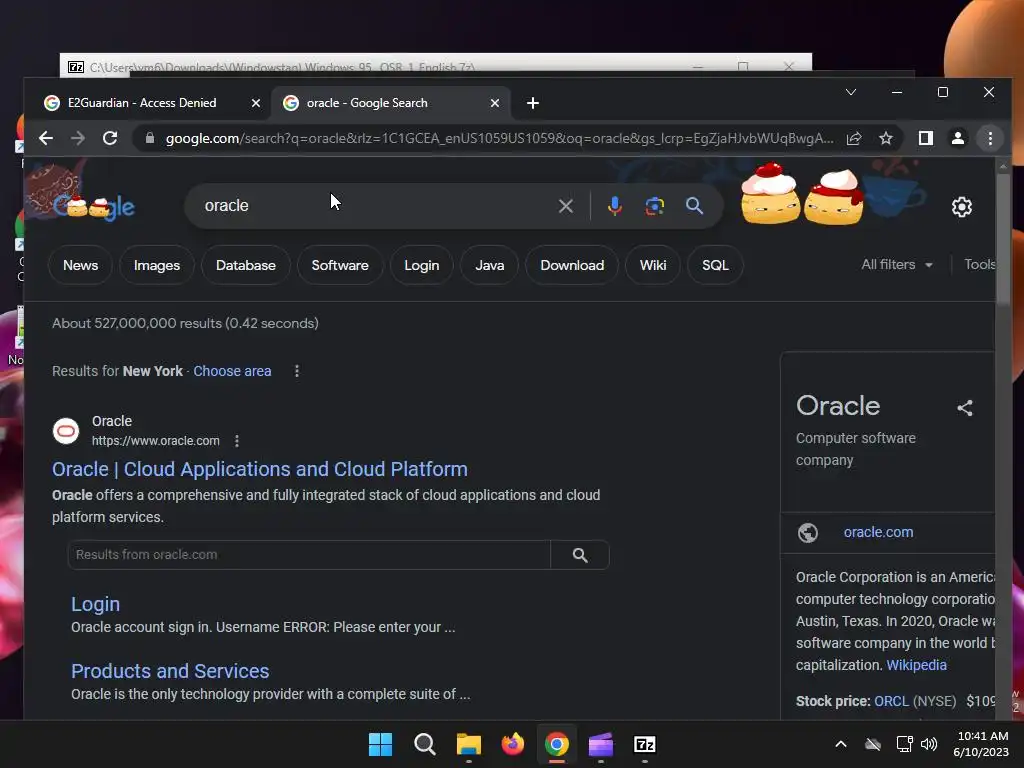Open the Windows Start menu
The height and width of the screenshot is (768, 1024).
pyautogui.click(x=380, y=744)
